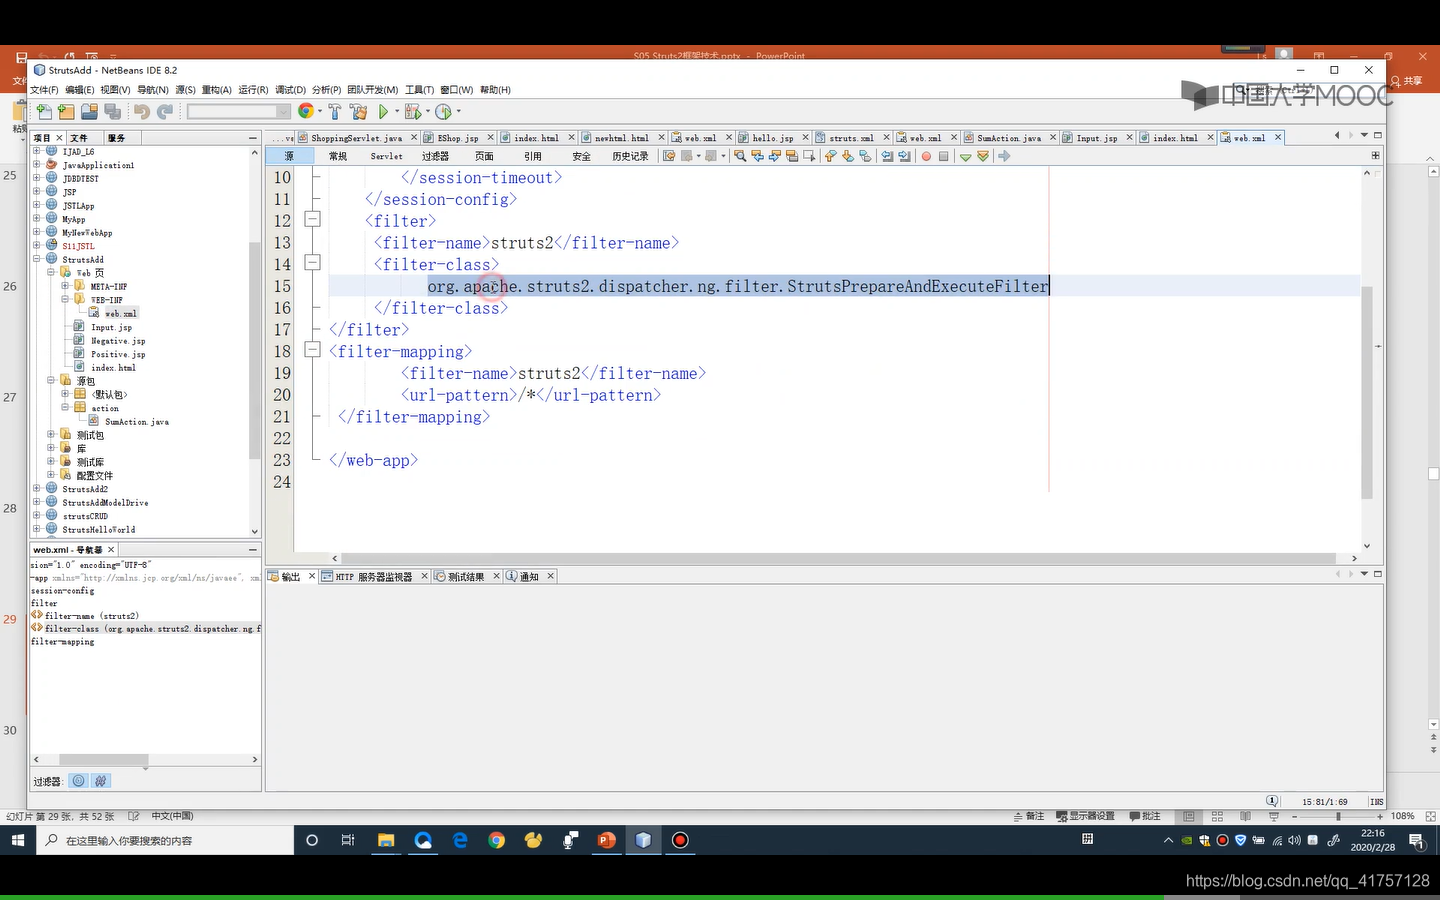
Task: Click the Find Selection magnifier icon
Action: [740, 156]
